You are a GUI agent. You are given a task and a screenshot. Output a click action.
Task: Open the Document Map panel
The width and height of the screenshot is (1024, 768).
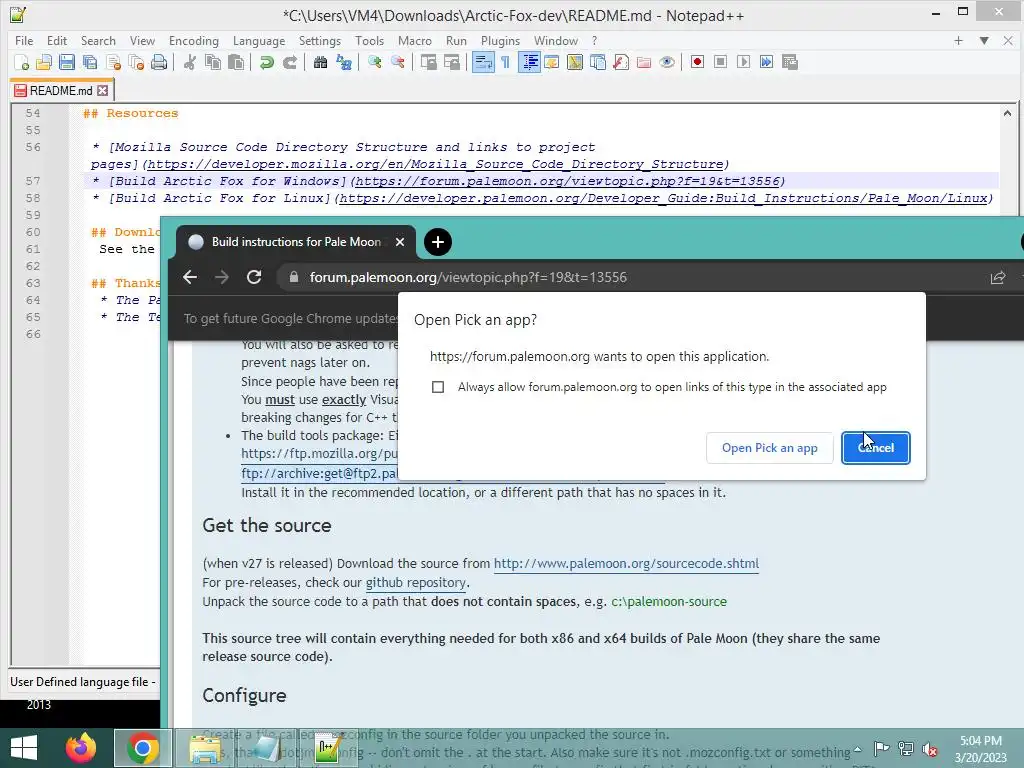point(575,62)
